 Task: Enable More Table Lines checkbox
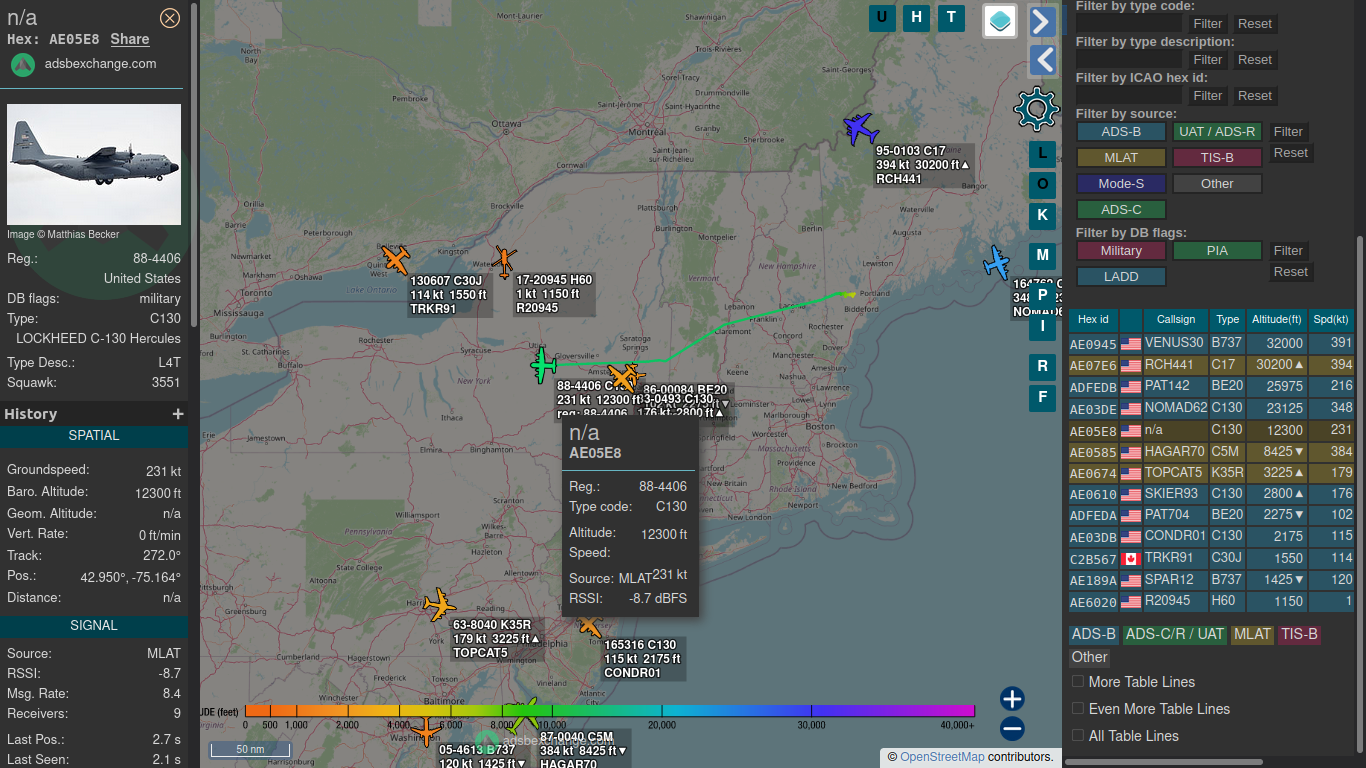tap(1078, 681)
